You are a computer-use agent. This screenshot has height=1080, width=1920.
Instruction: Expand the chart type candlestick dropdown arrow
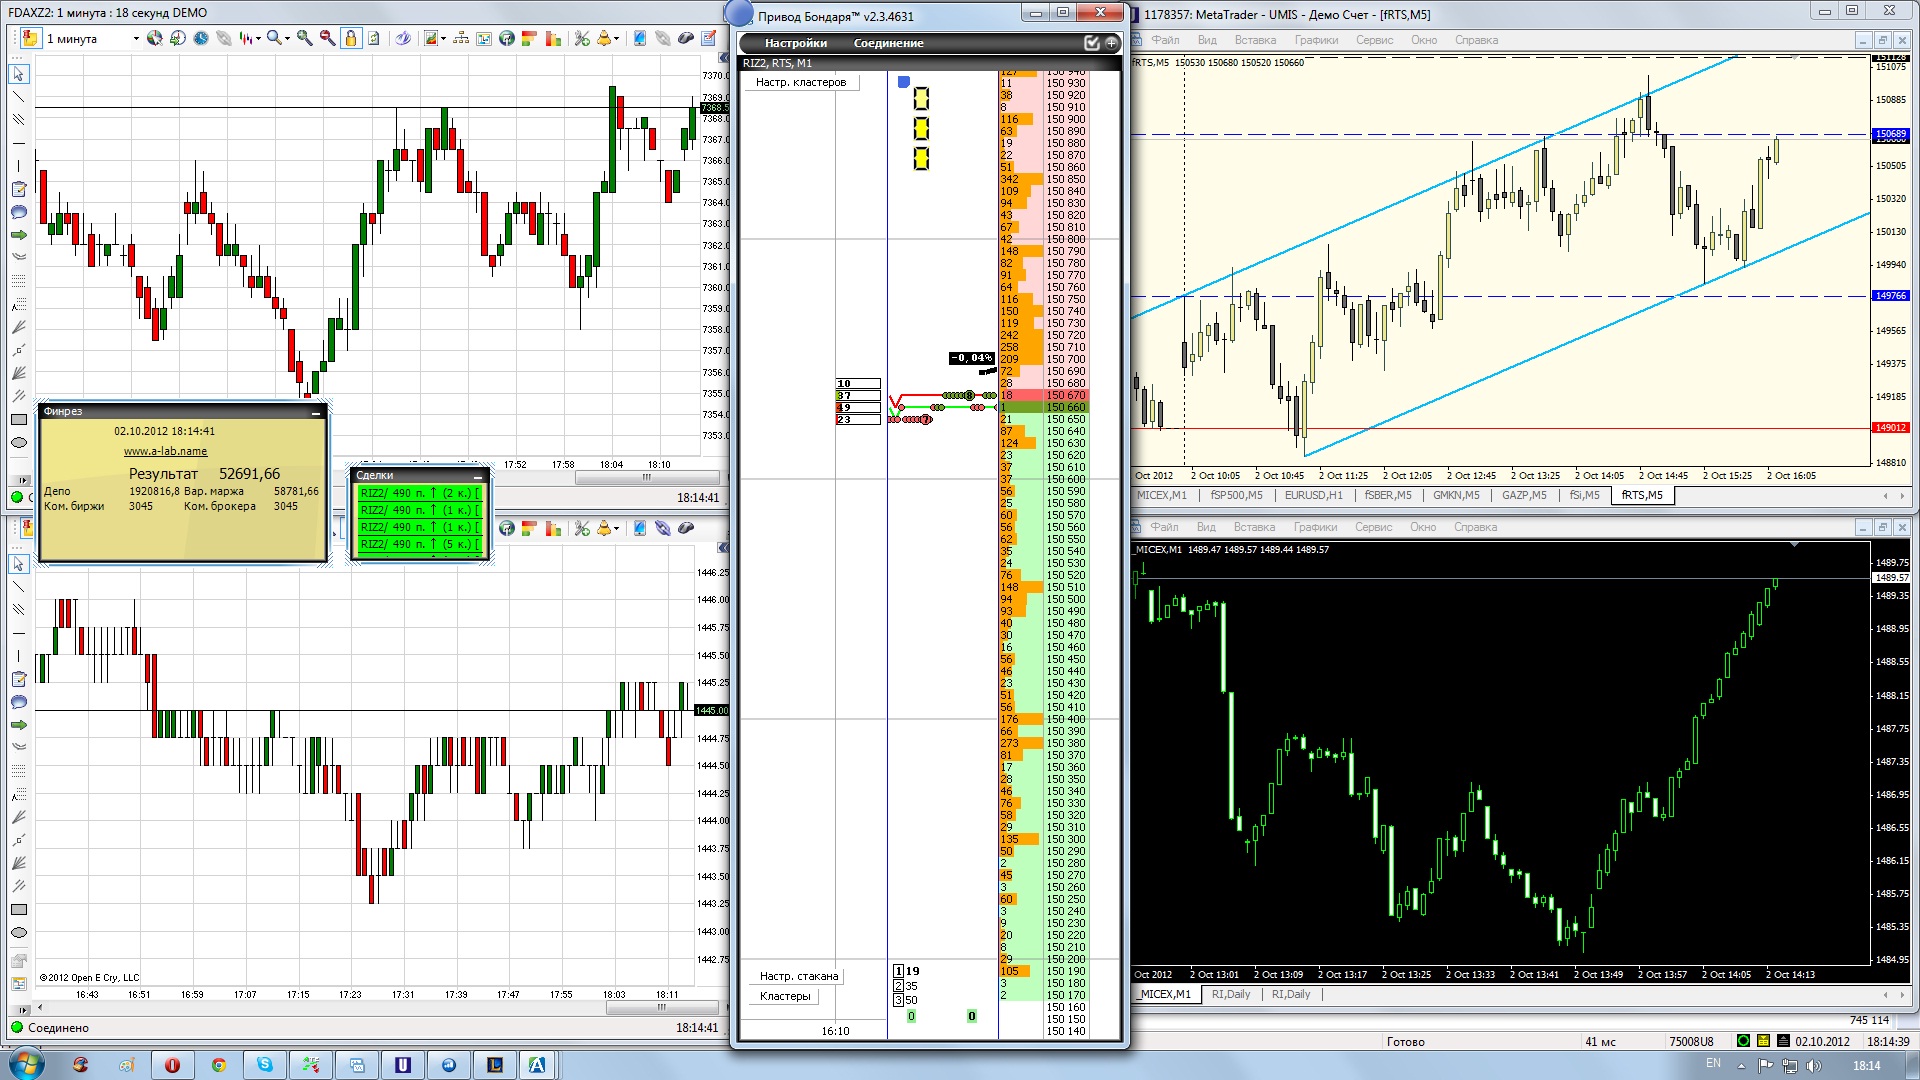[259, 39]
